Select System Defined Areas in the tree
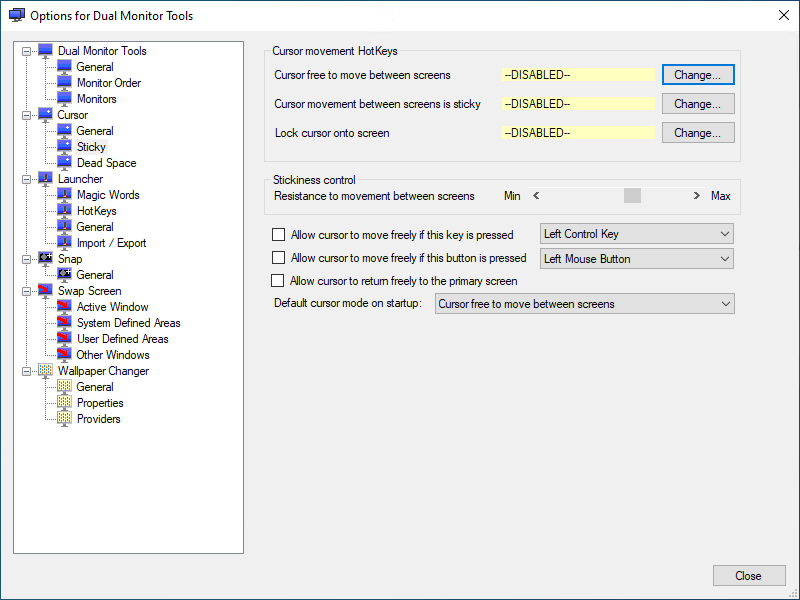 point(129,323)
